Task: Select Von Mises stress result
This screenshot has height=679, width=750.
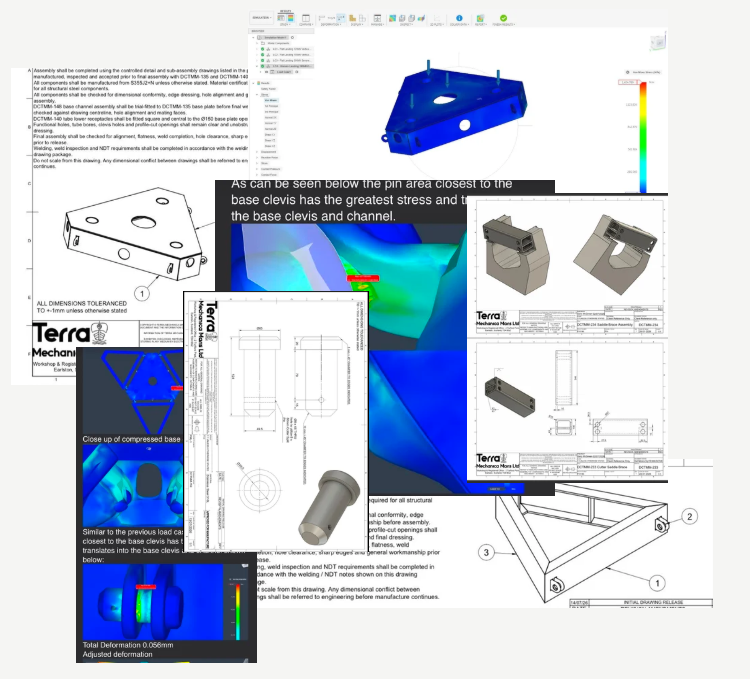Action: pos(271,100)
